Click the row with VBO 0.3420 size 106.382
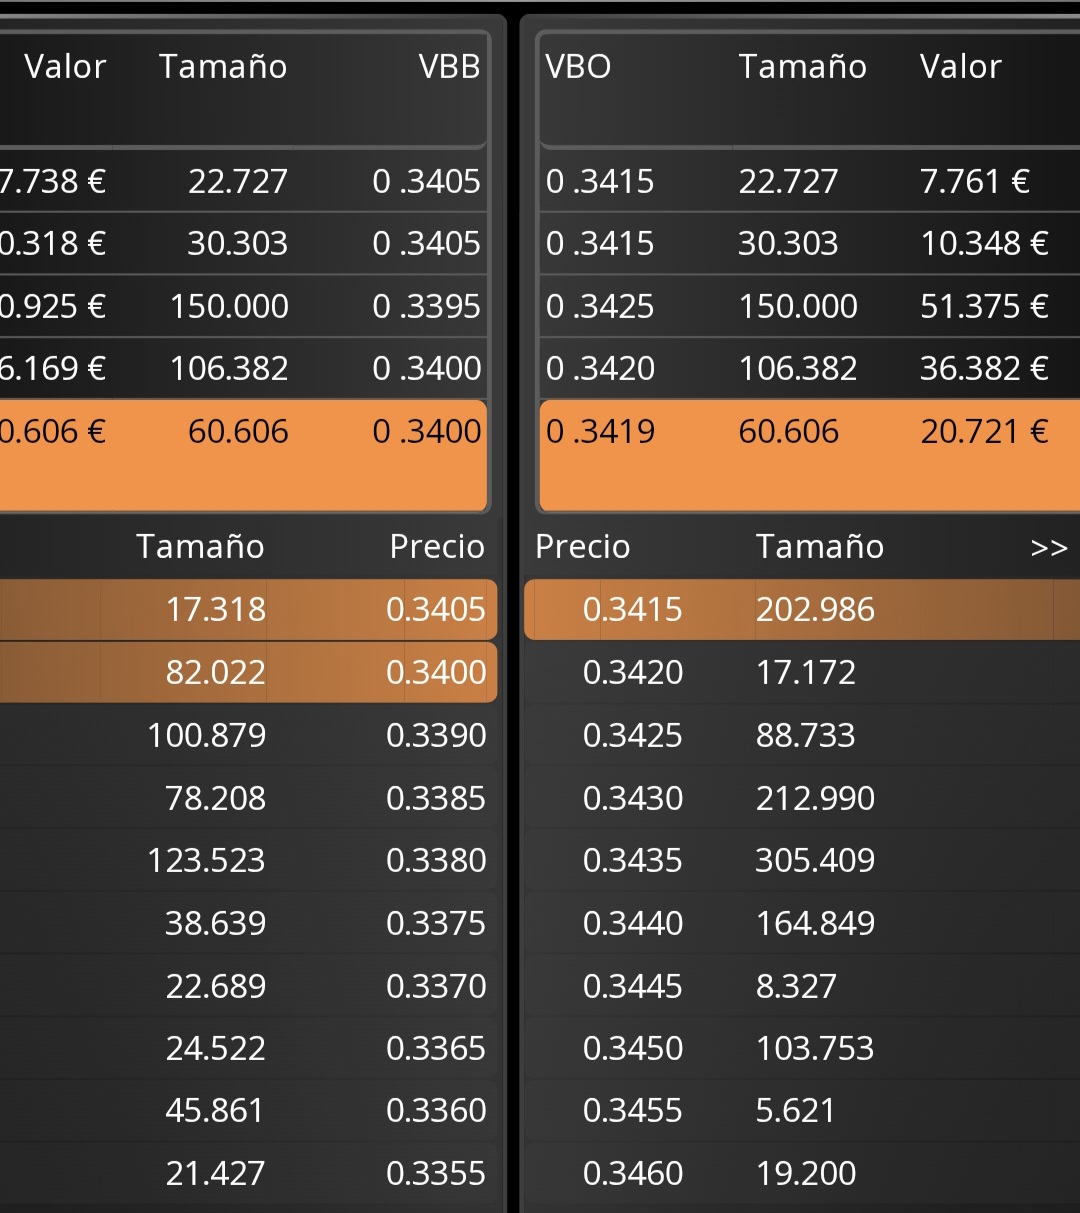Image resolution: width=1080 pixels, height=1213 pixels. [809, 368]
